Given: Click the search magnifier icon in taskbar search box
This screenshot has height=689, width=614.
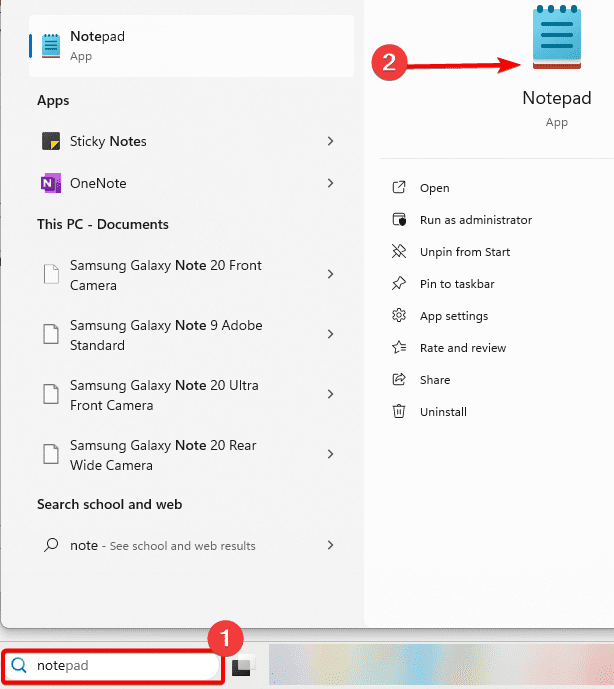Looking at the screenshot, I should point(19,665).
